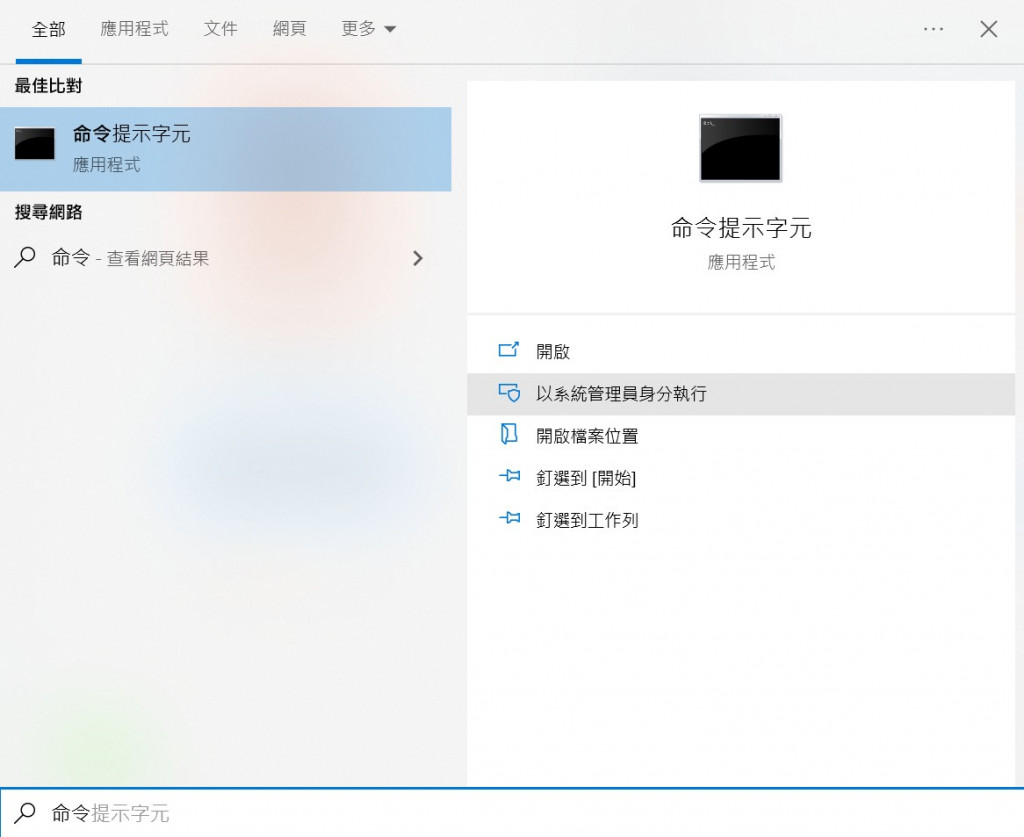The image size is (1024, 837).
Task: Click search magnifier icon in search box
Action: click(25, 813)
